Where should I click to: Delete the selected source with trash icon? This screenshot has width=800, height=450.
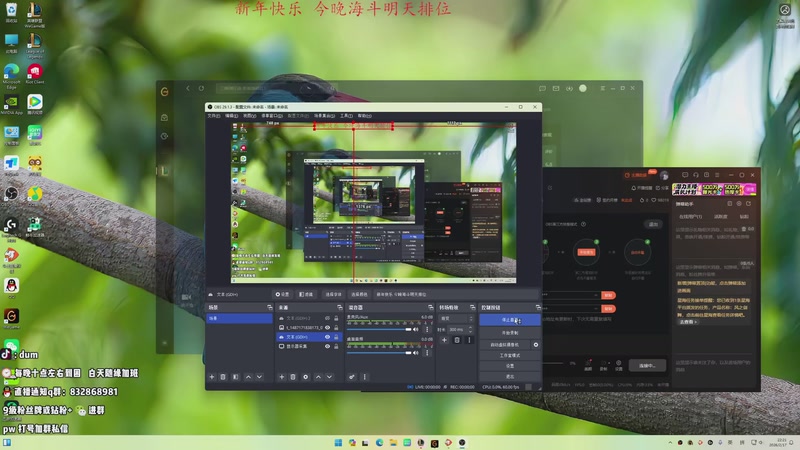click(x=293, y=377)
